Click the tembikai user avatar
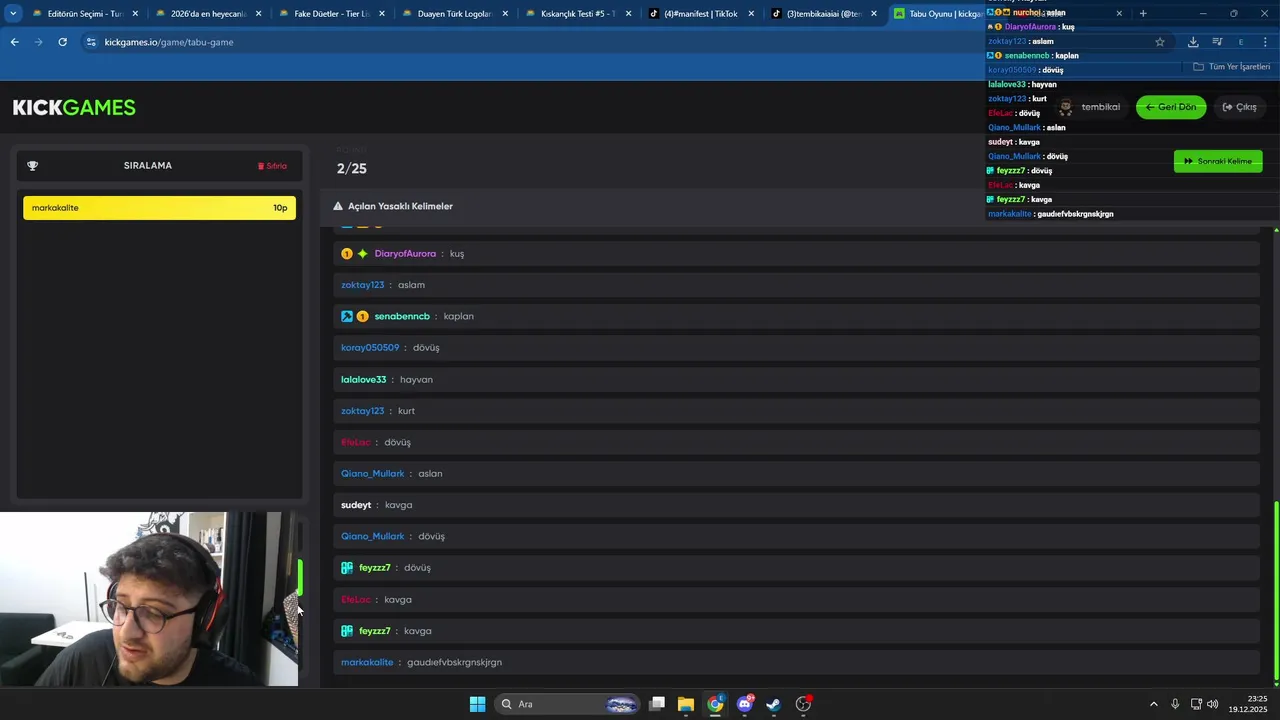The image size is (1280, 720). click(1066, 107)
